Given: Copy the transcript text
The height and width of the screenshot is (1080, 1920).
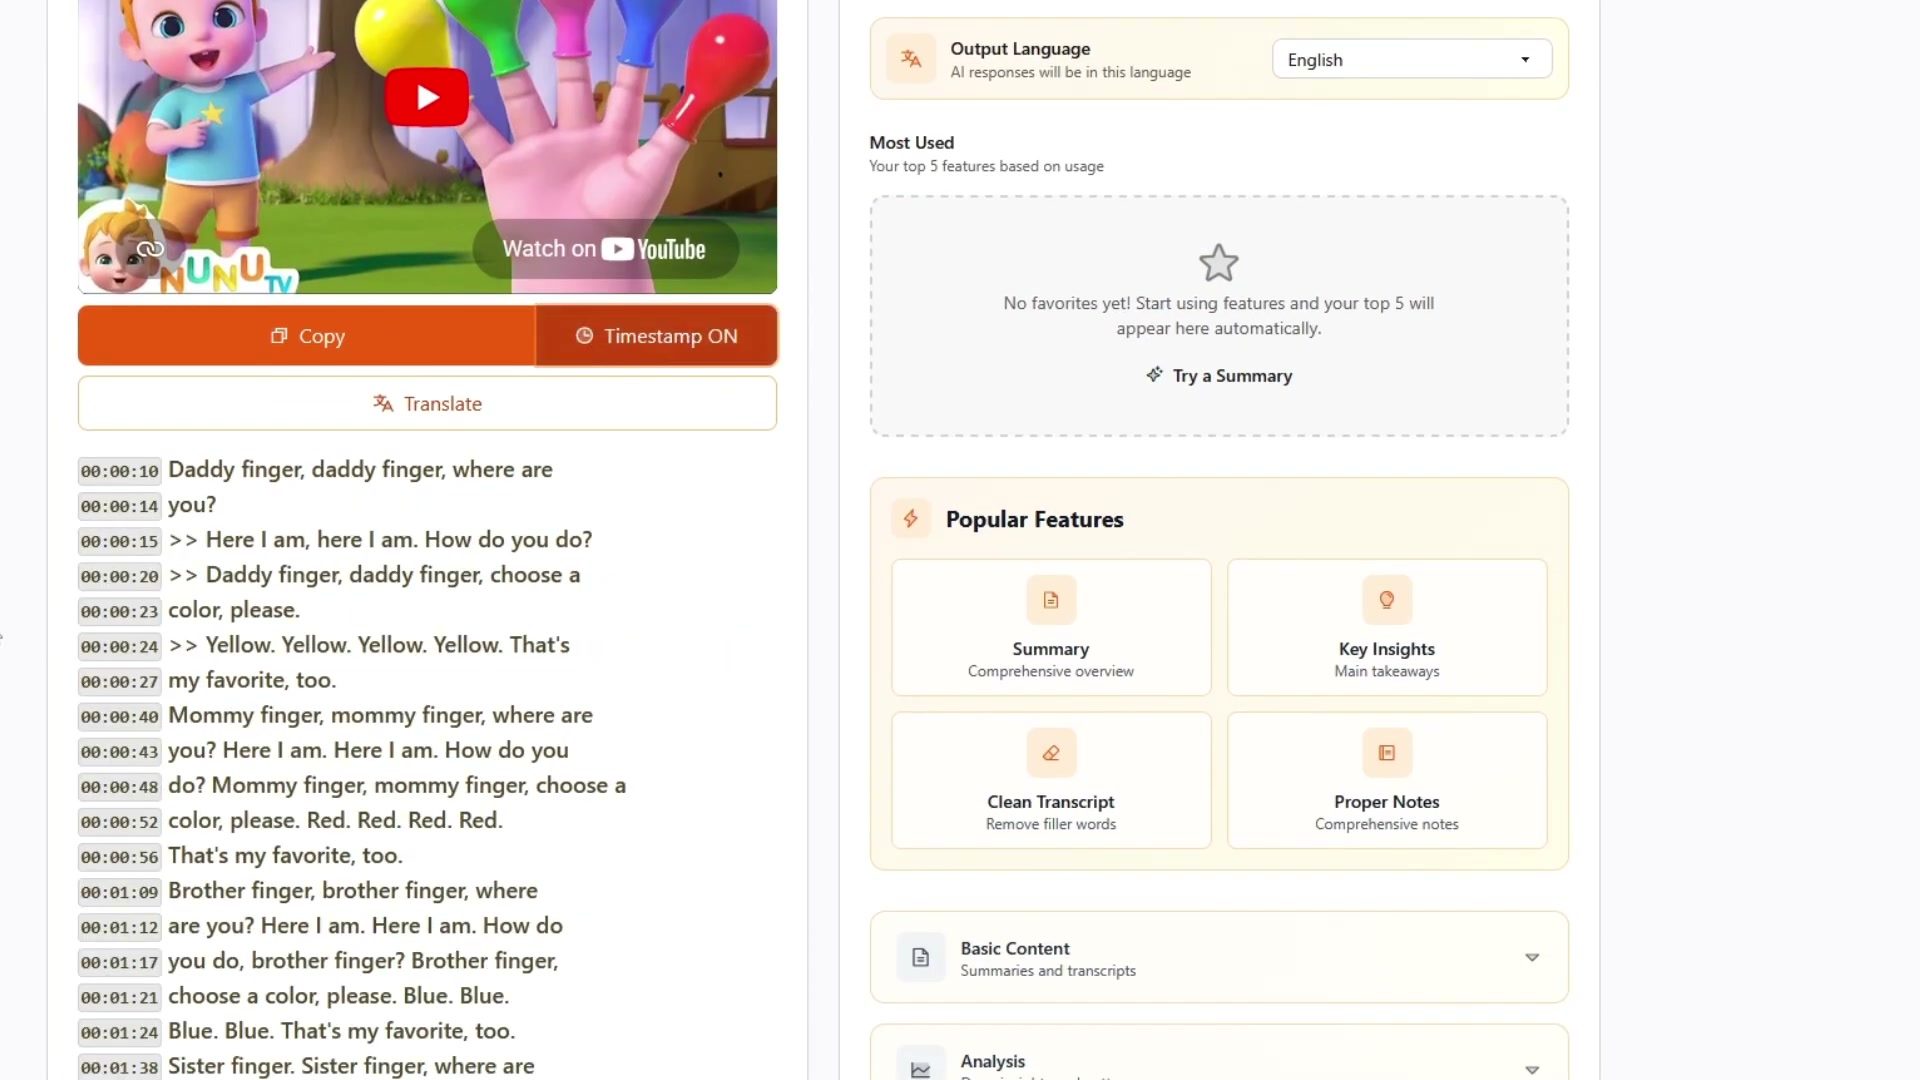Looking at the screenshot, I should 307,336.
